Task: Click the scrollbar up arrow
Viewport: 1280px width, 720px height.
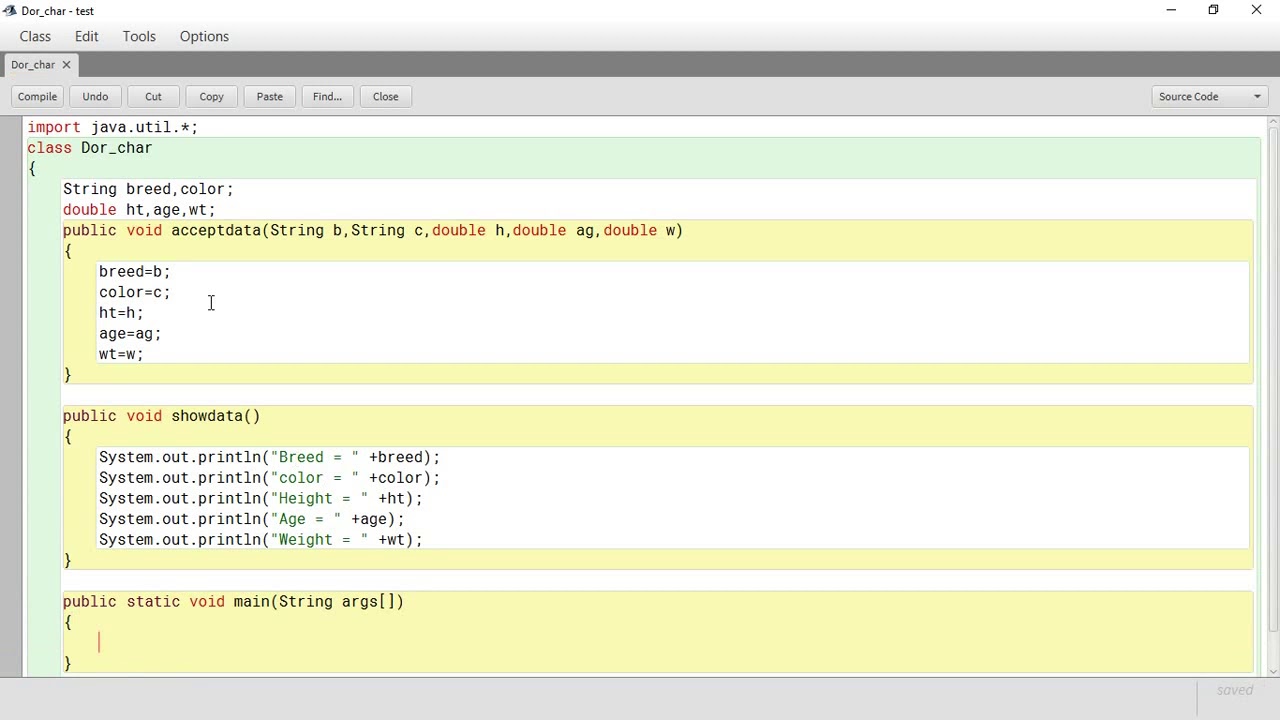Action: 1273,122
